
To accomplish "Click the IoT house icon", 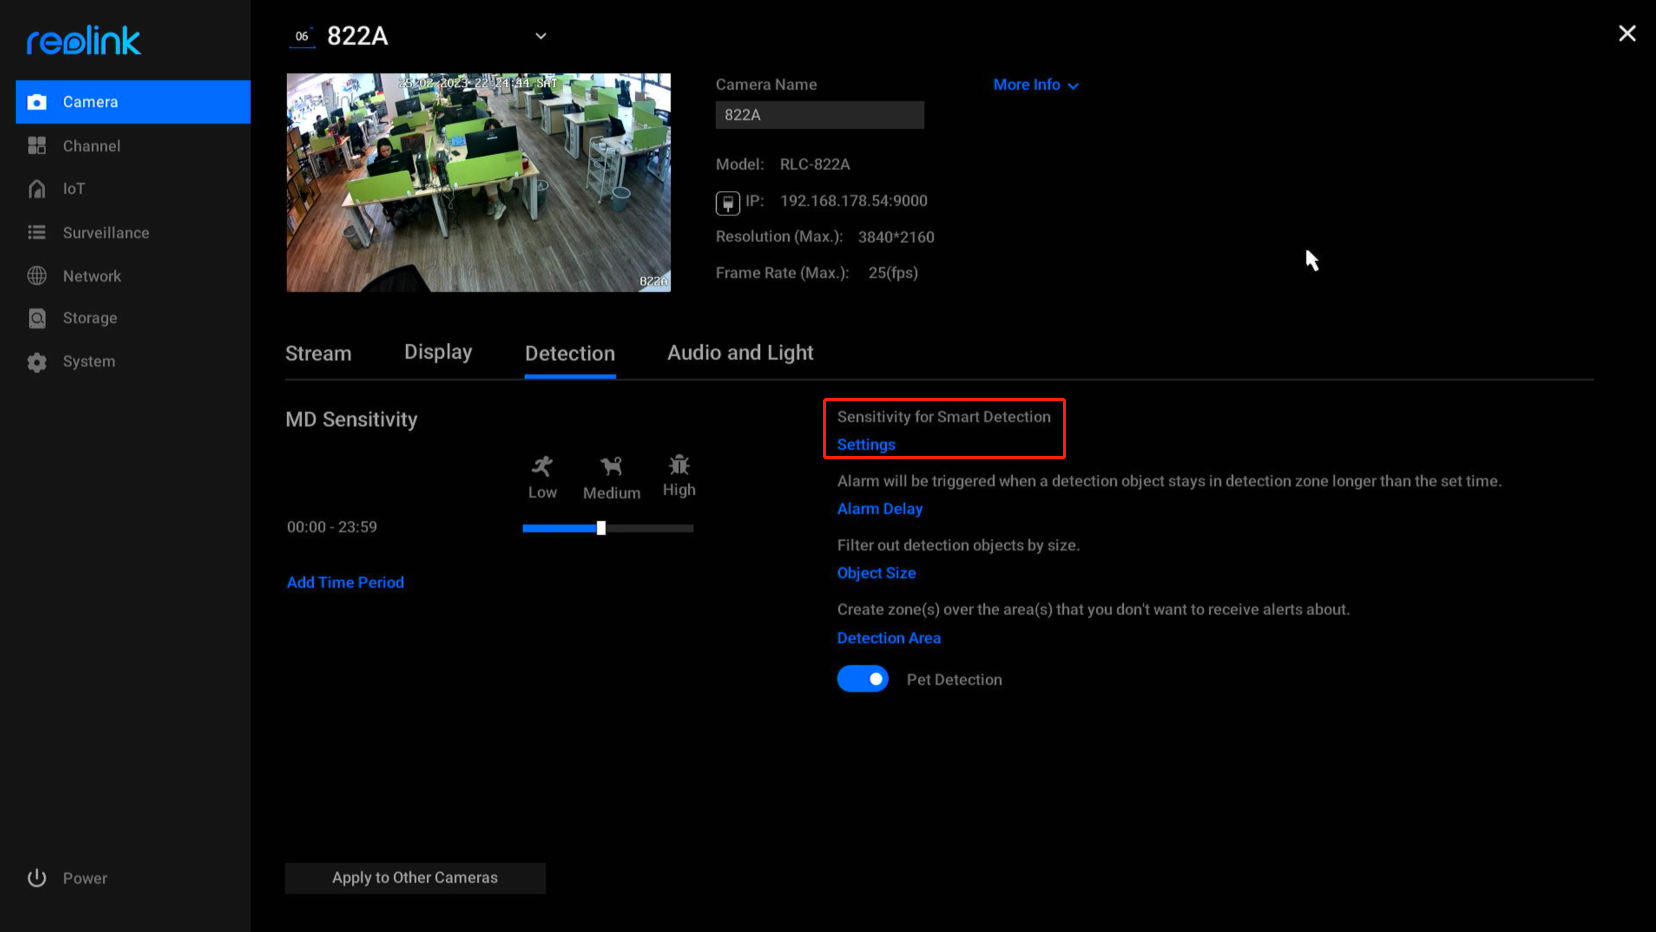I will 37,189.
